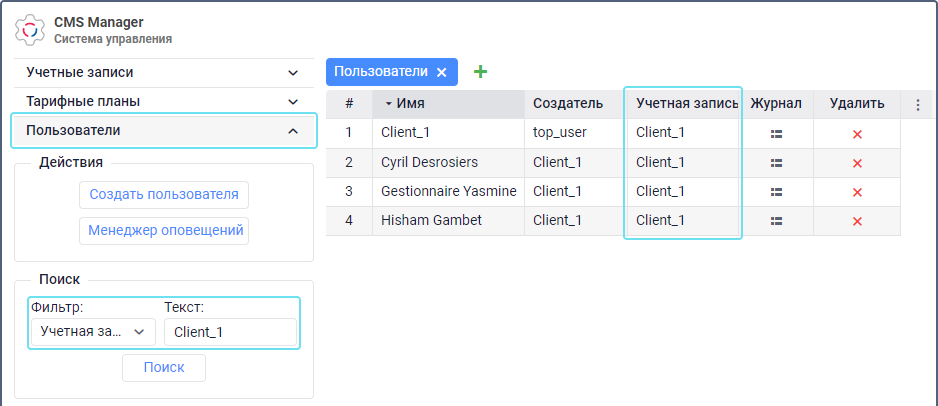The width and height of the screenshot is (938, 406).
Task: Open journal for Gestionnaire Yasmine
Action: pos(776,191)
